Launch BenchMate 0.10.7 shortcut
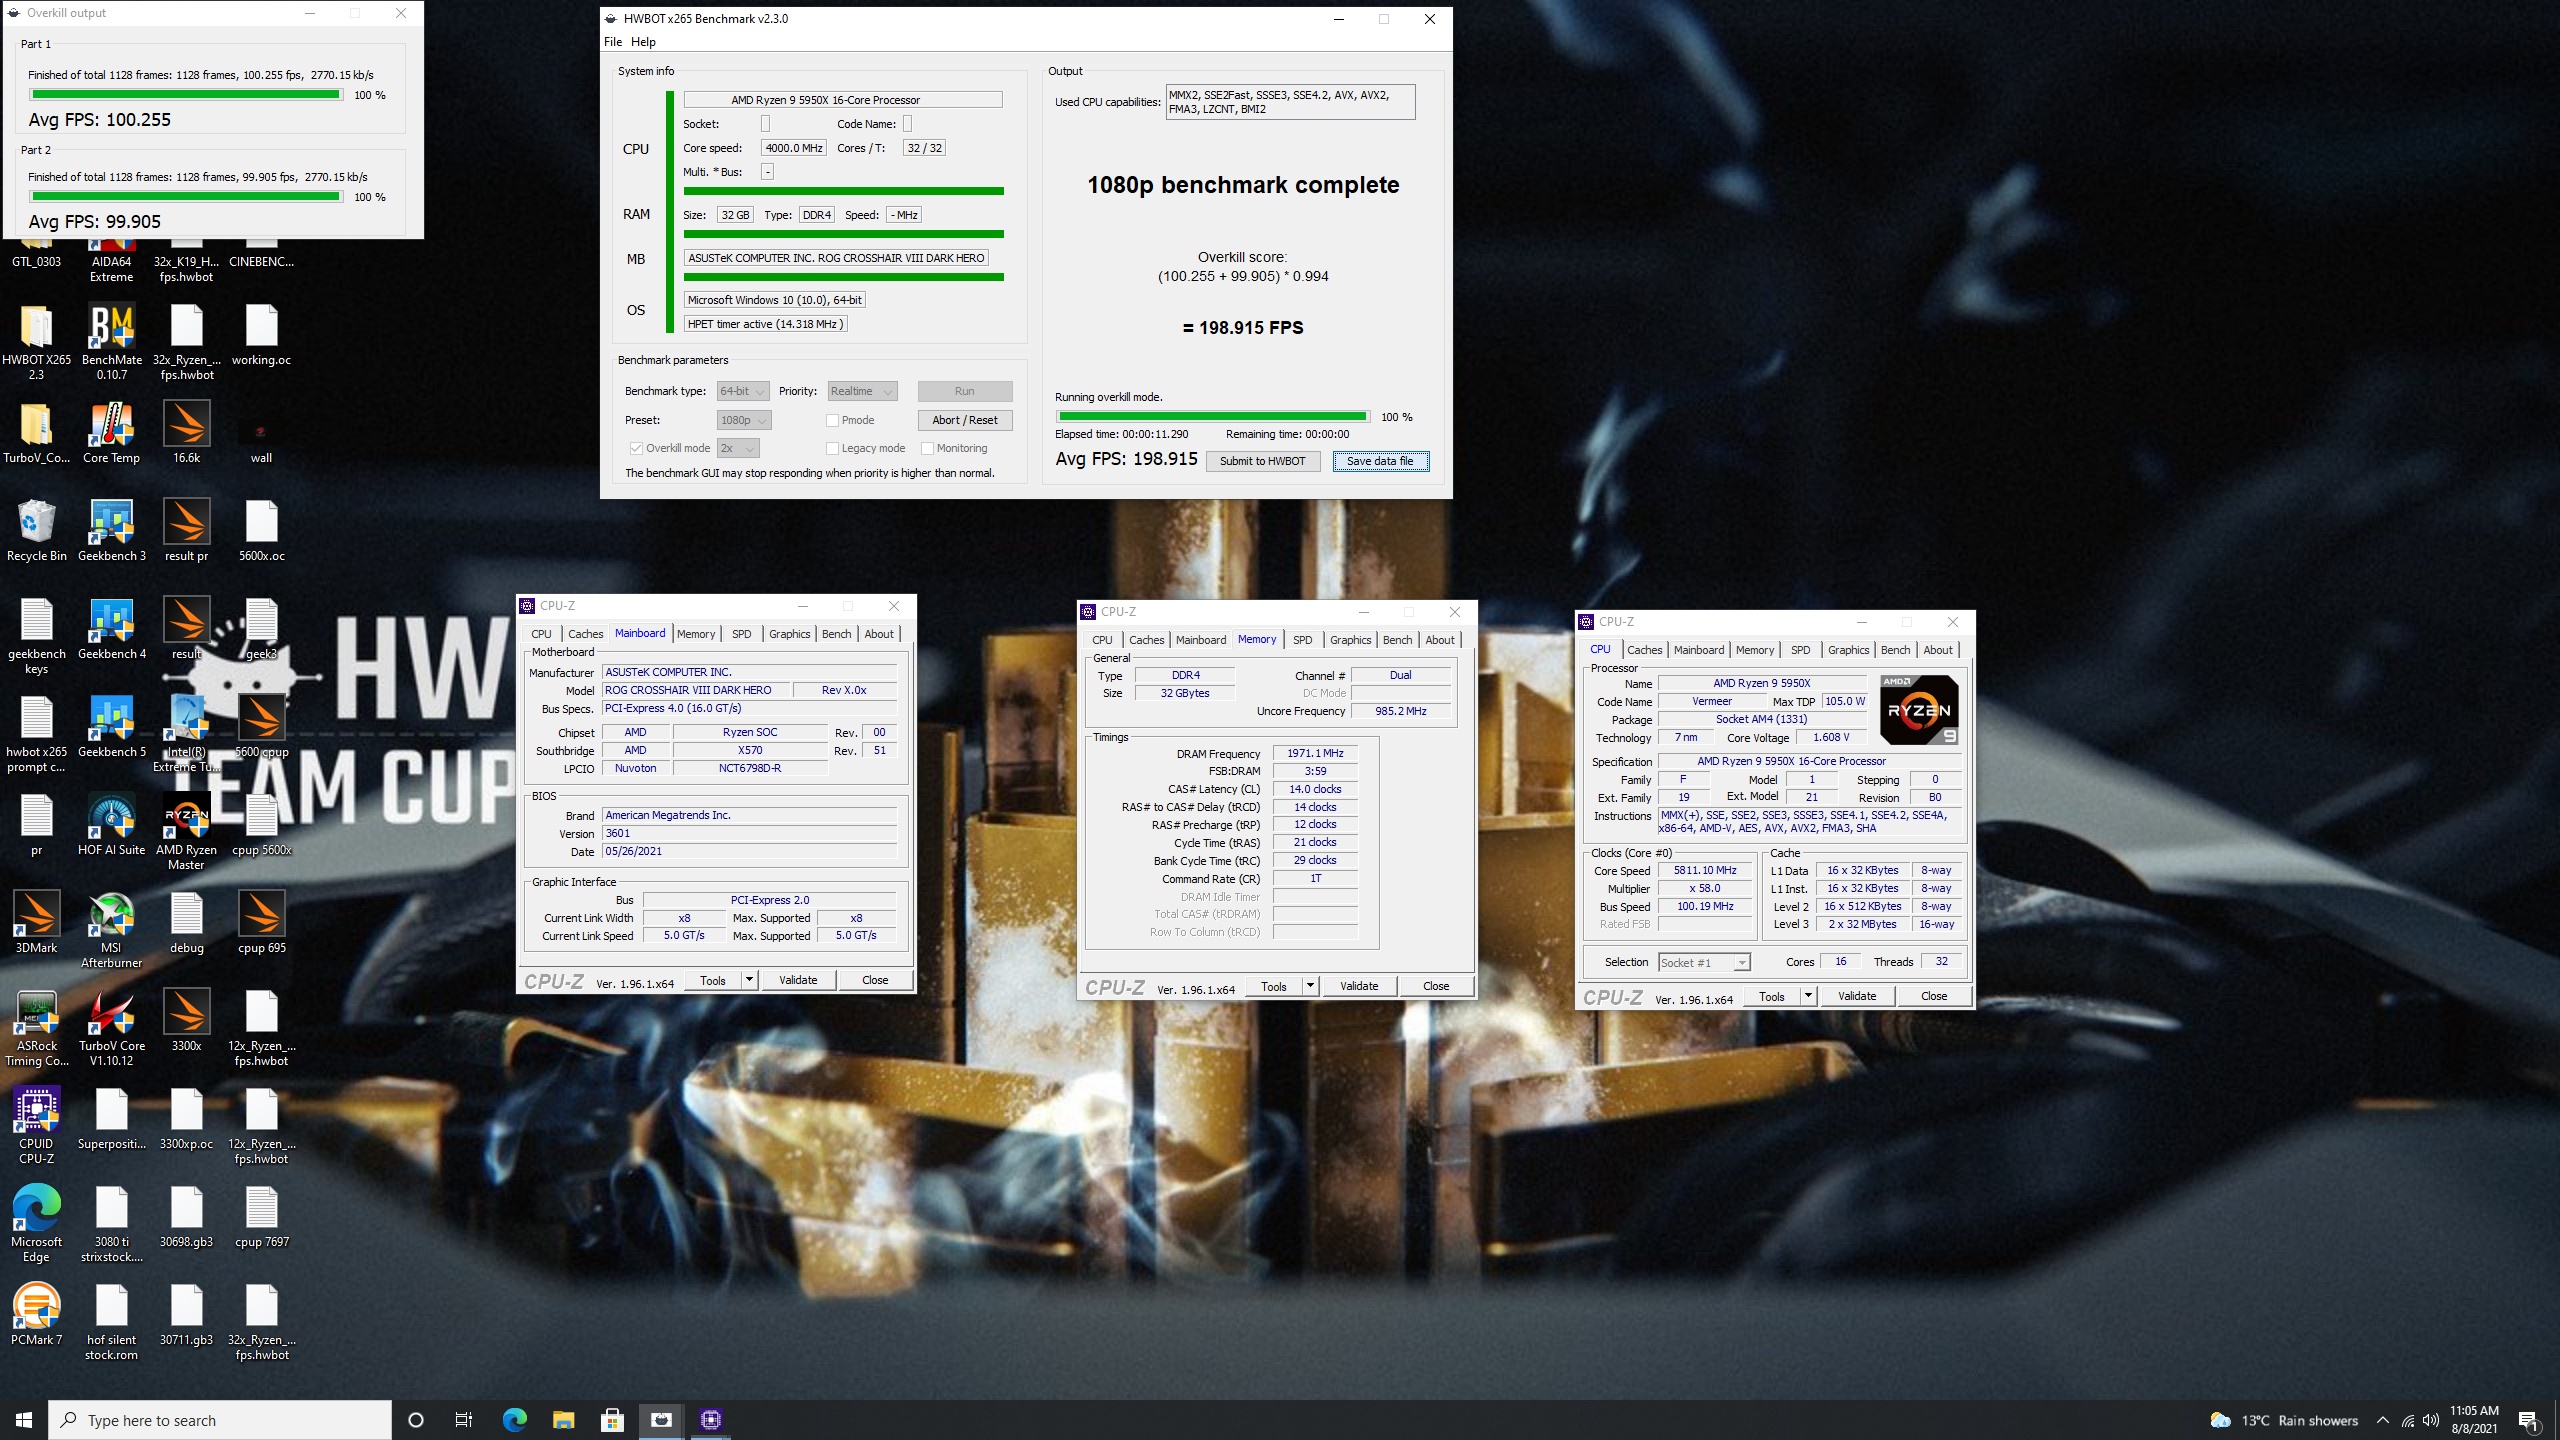 (111, 342)
